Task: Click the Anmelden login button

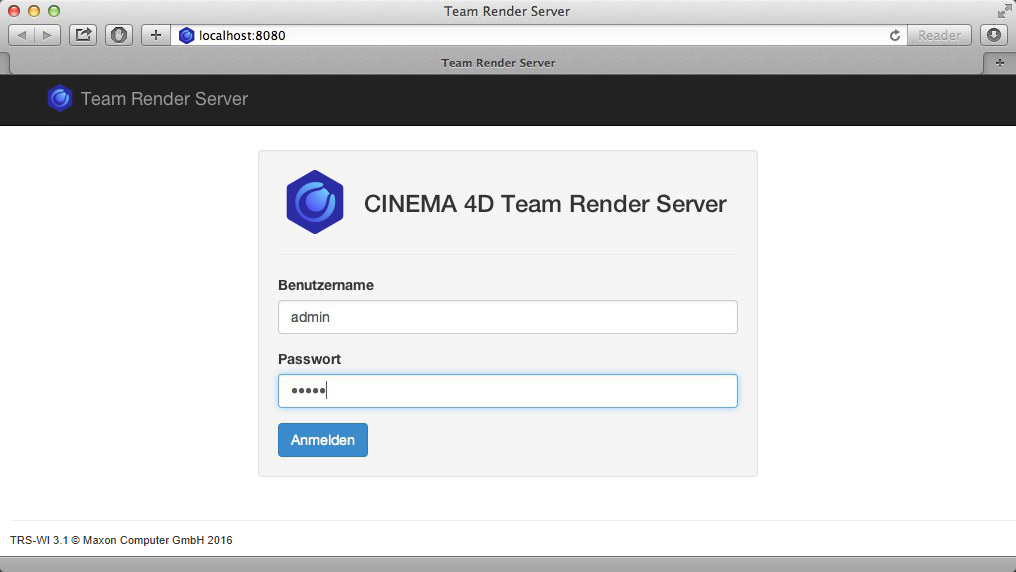Action: [x=322, y=440]
